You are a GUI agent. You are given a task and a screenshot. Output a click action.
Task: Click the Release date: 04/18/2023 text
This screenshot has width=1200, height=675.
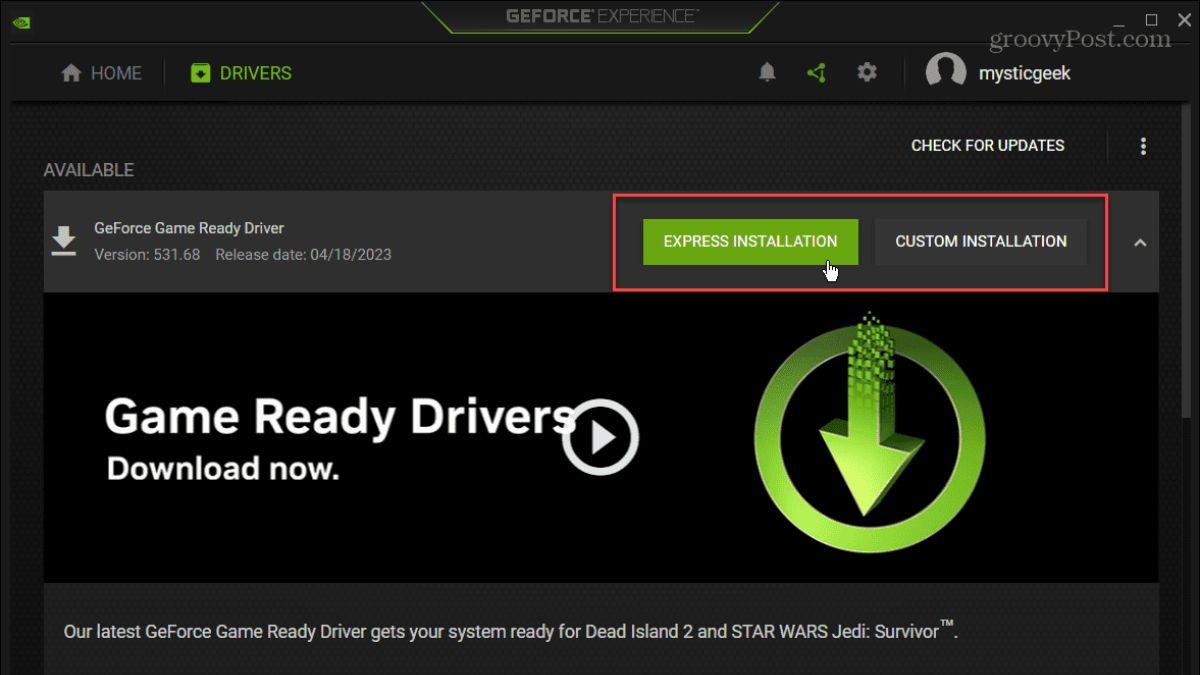point(303,255)
